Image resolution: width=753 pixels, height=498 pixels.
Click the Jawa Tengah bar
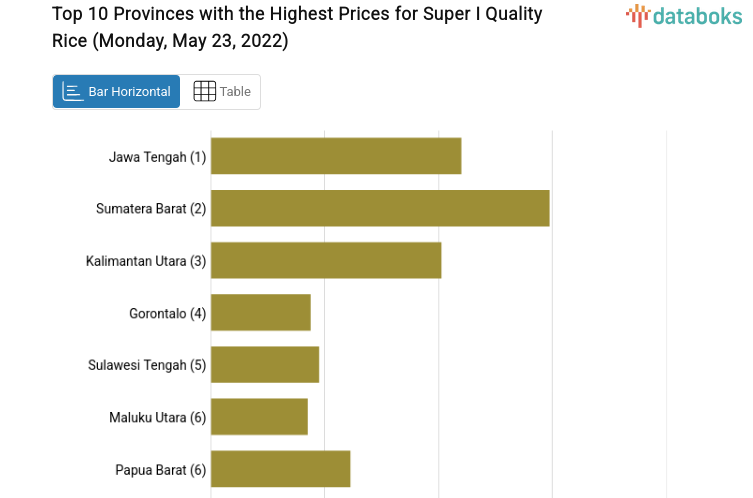pos(336,156)
